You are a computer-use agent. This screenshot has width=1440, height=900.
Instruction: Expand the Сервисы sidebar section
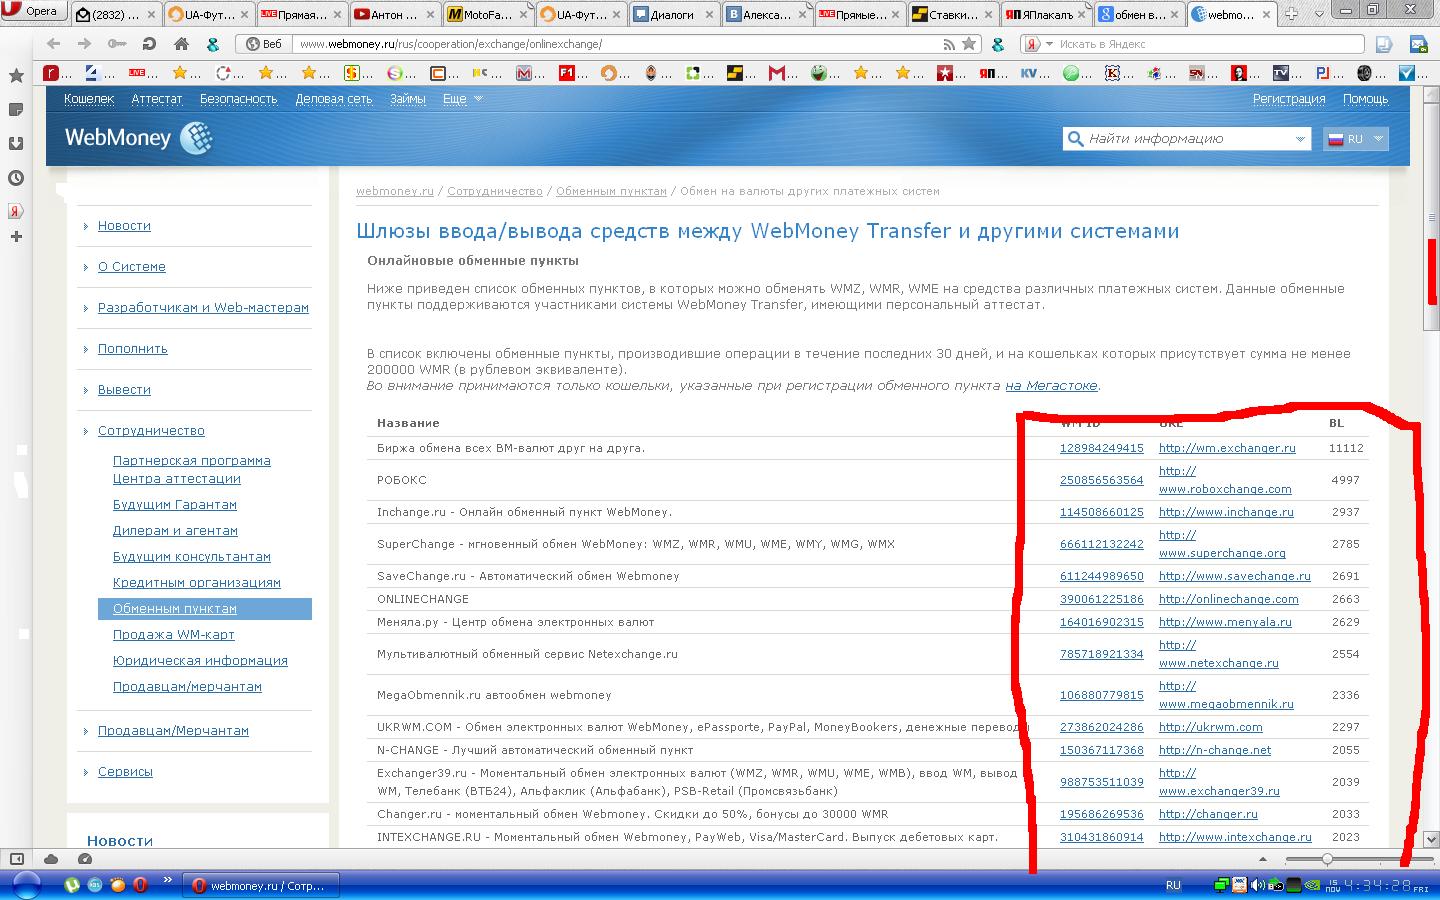(x=125, y=772)
